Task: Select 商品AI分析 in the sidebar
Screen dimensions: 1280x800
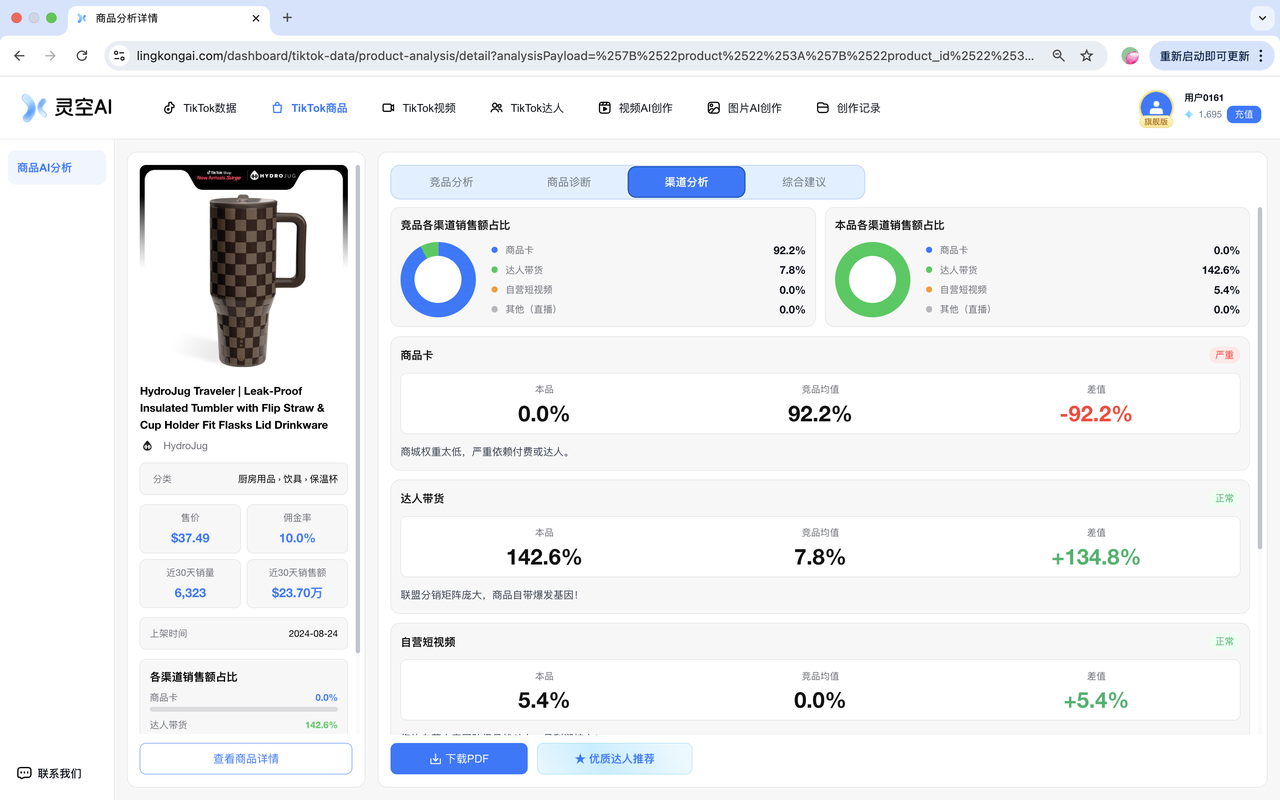Action: [57, 168]
